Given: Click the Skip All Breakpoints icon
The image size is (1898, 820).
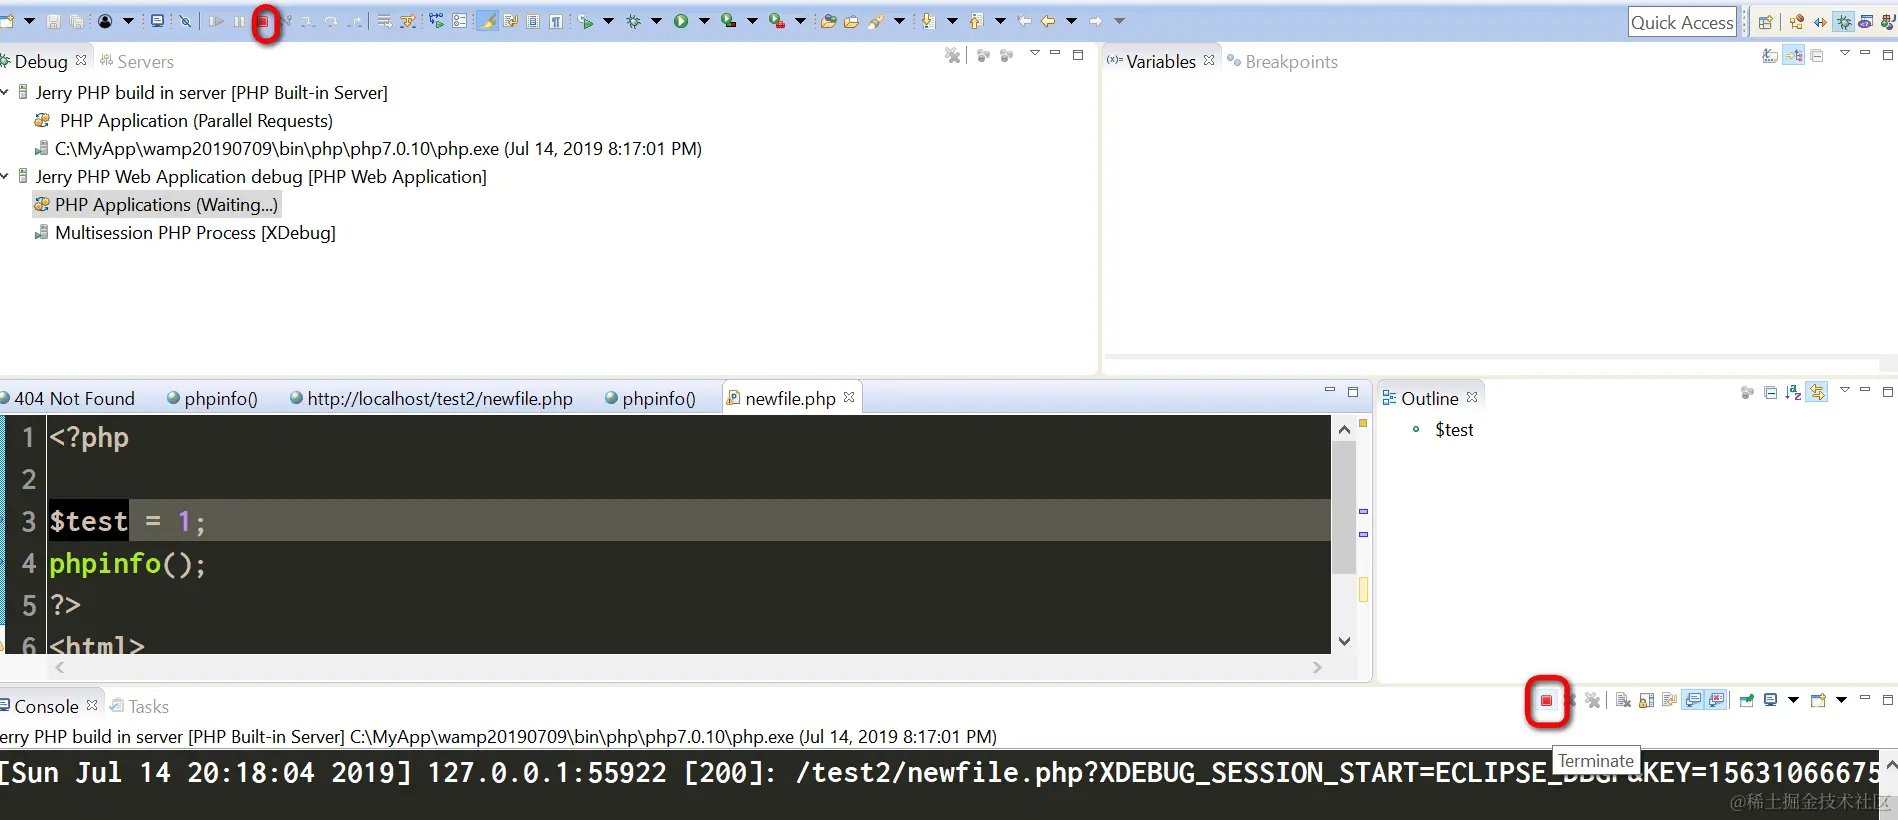Looking at the screenshot, I should coord(185,21).
